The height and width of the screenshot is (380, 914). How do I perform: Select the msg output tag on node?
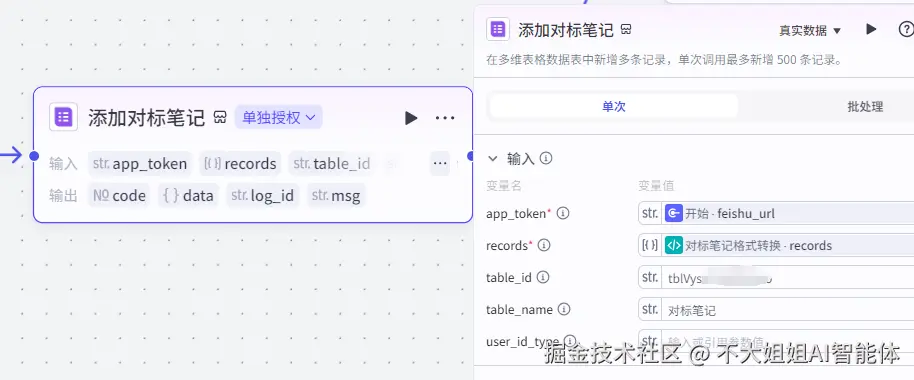pyautogui.click(x=336, y=196)
